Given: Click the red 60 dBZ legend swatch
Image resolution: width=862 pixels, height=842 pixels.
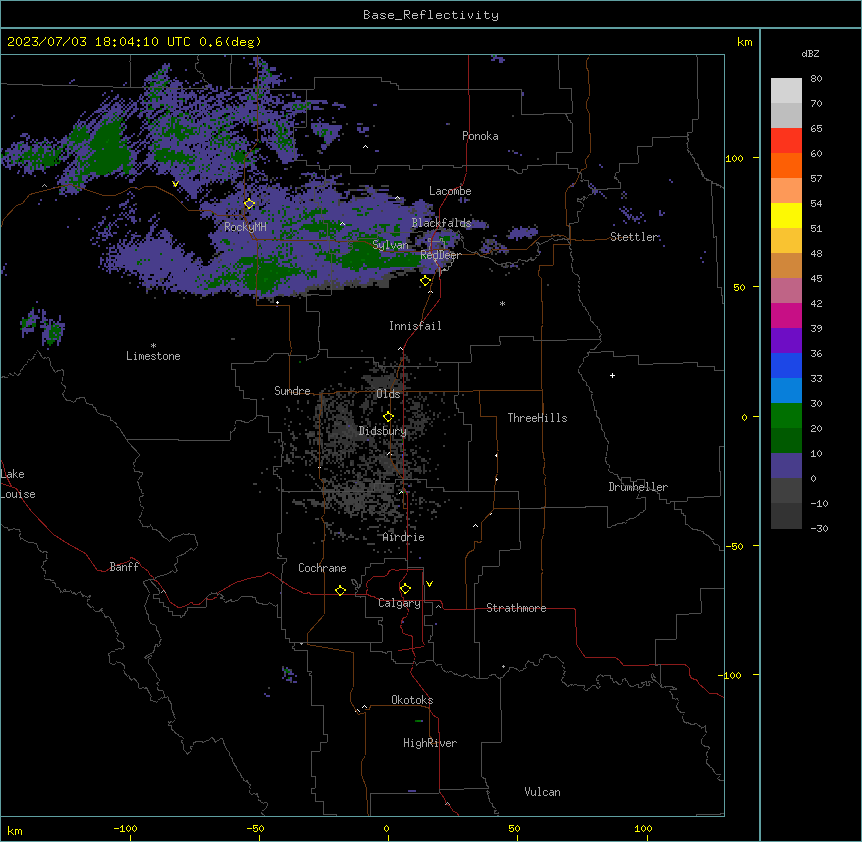Looking at the screenshot, I should [786, 140].
